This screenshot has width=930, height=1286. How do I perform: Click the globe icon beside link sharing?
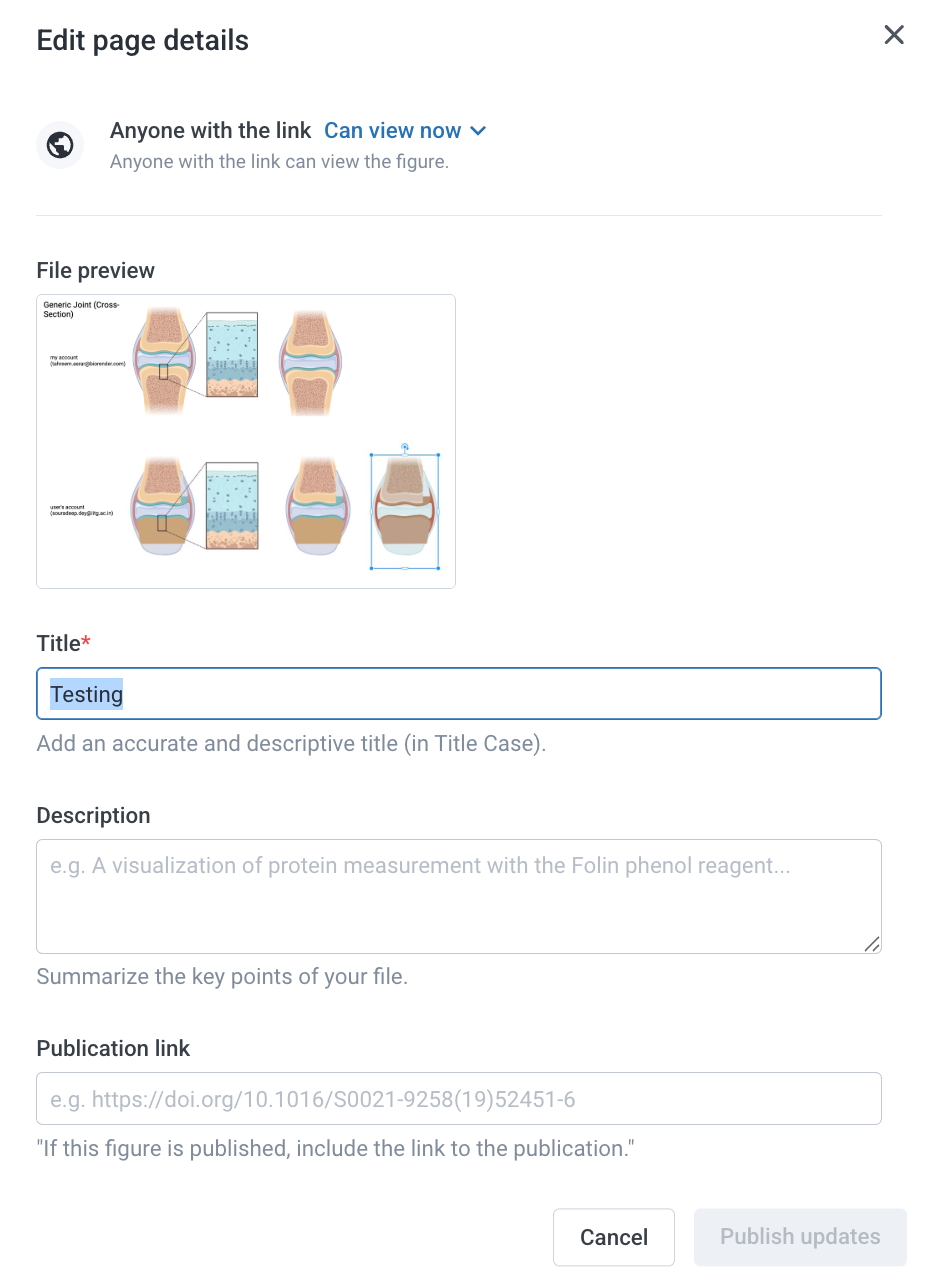(x=60, y=145)
